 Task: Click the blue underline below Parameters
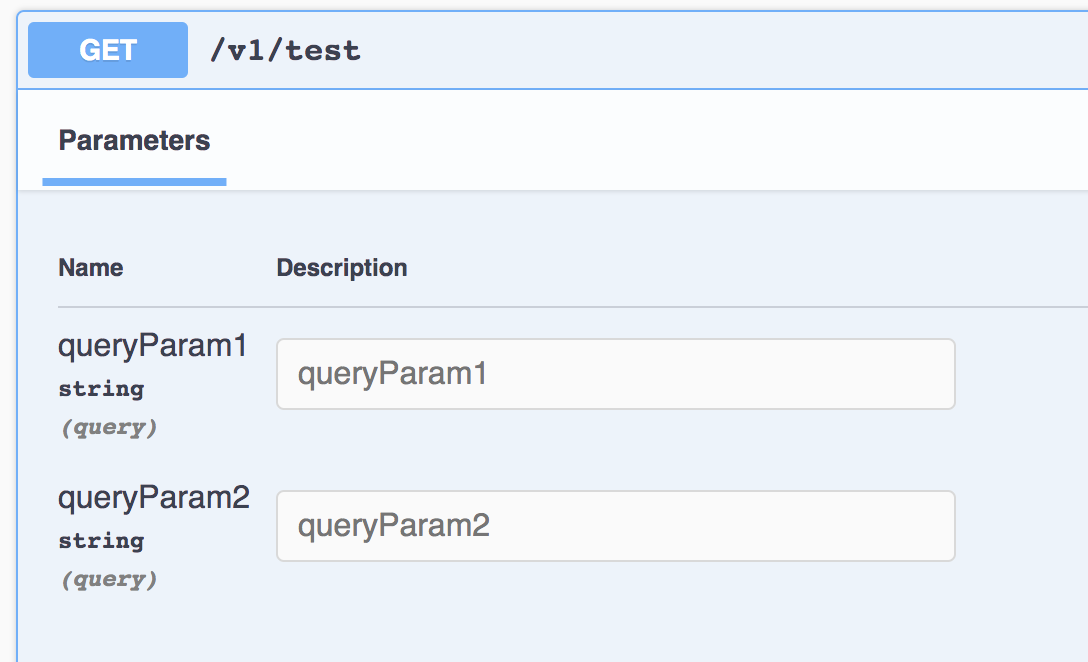(x=134, y=182)
